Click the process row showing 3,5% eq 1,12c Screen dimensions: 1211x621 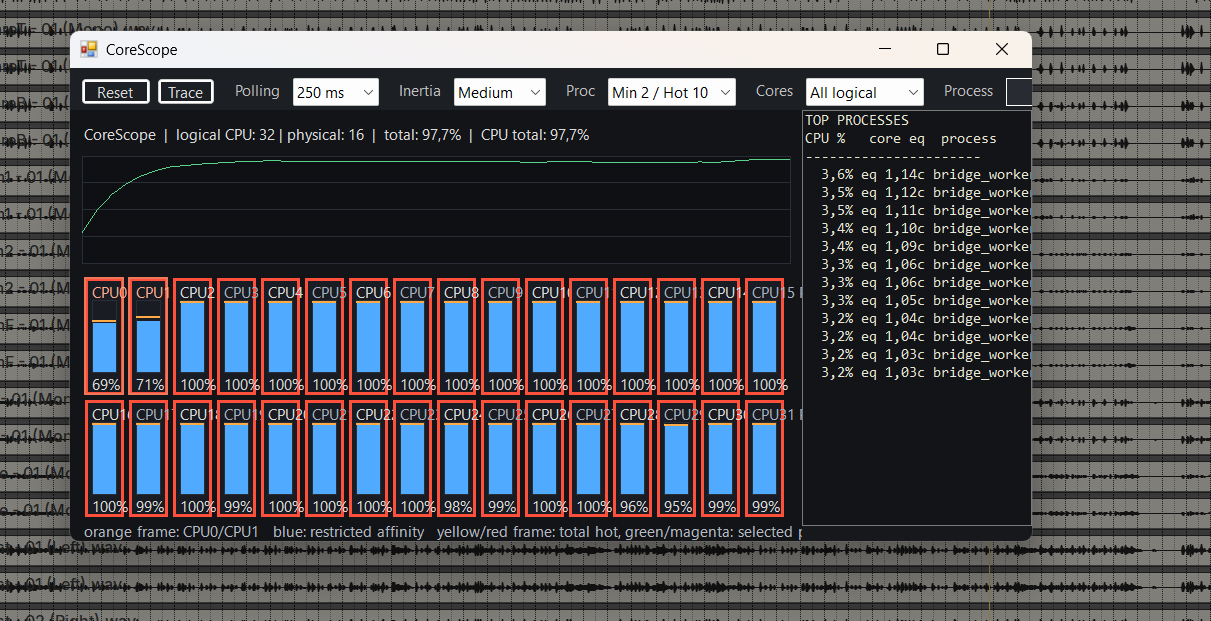tap(917, 192)
